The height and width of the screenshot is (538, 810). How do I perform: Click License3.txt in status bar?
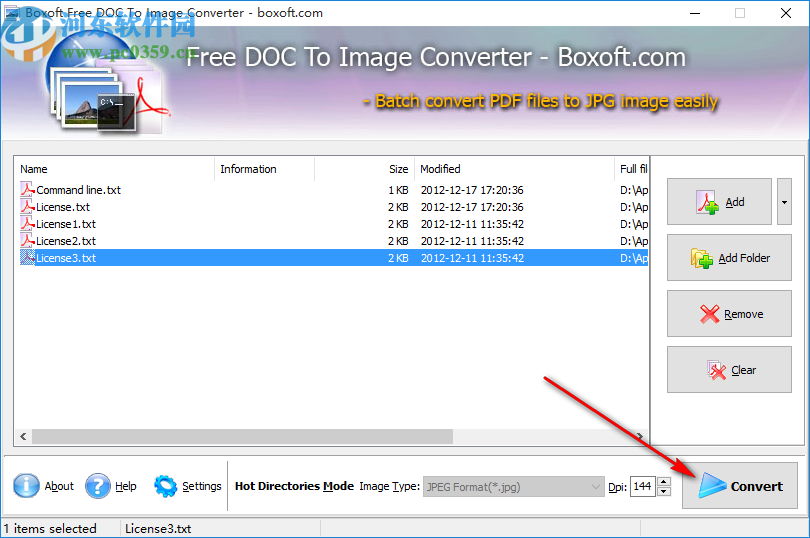(x=158, y=529)
